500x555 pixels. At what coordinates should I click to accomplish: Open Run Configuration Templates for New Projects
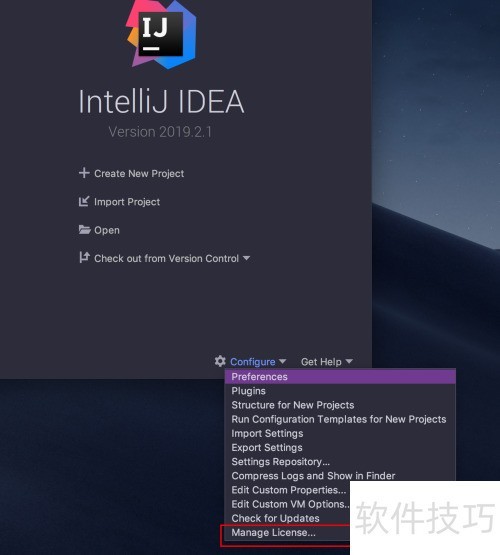(x=340, y=419)
